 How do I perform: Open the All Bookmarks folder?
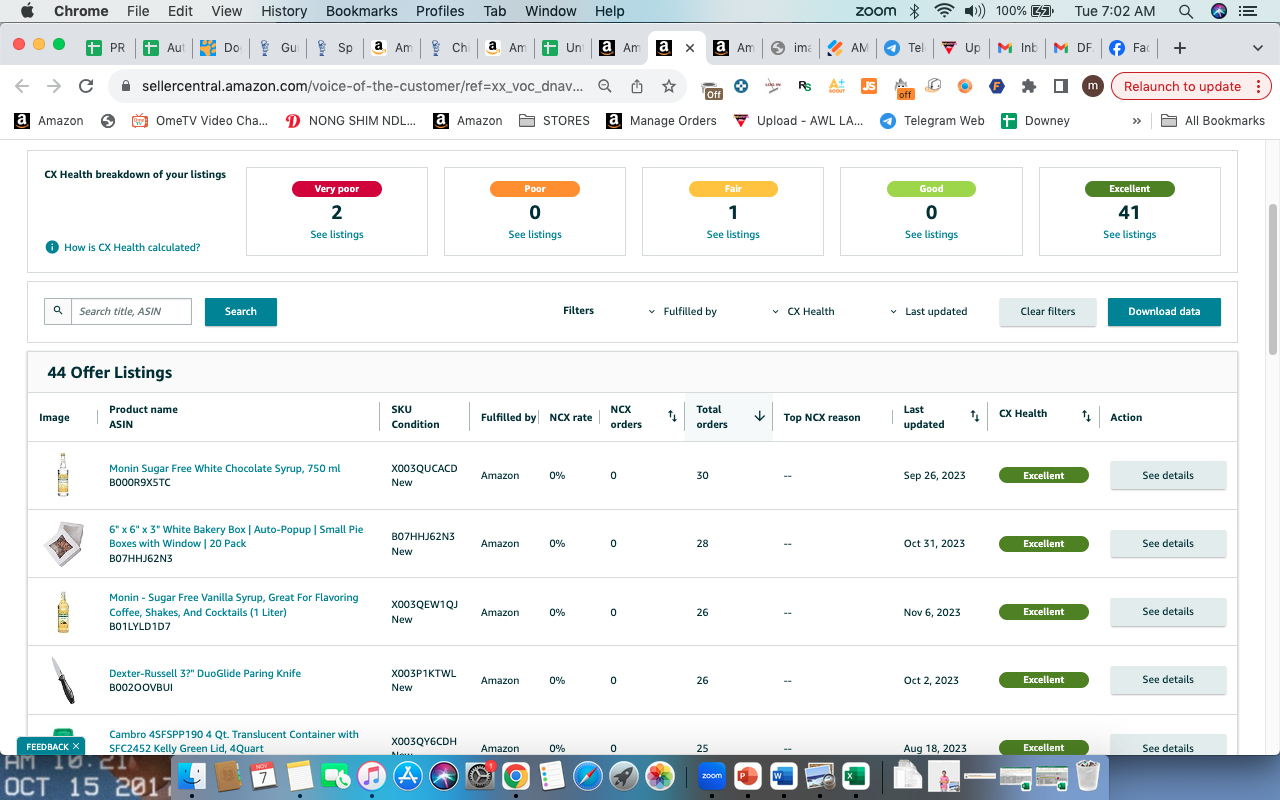tap(1213, 121)
